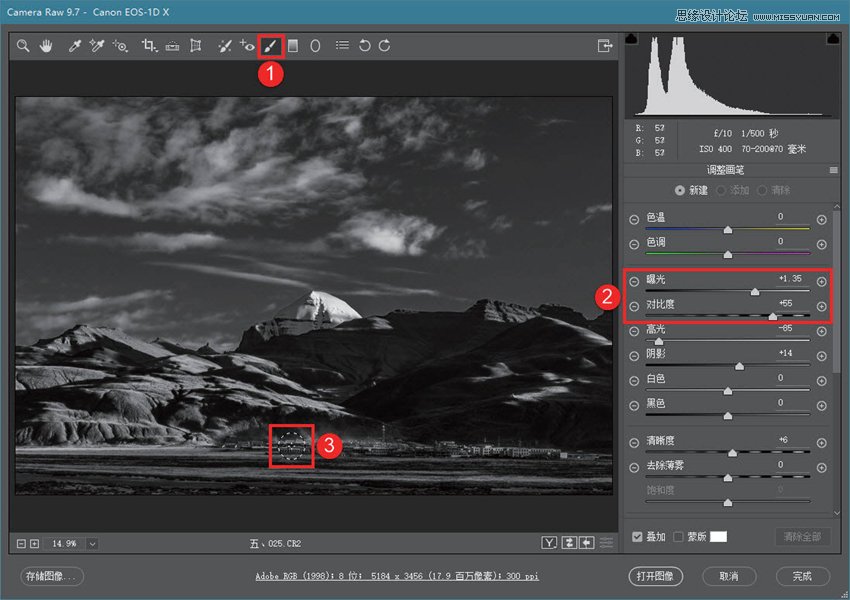Click the 高光 slider handle
Image resolution: width=850 pixels, height=600 pixels.
(659, 341)
